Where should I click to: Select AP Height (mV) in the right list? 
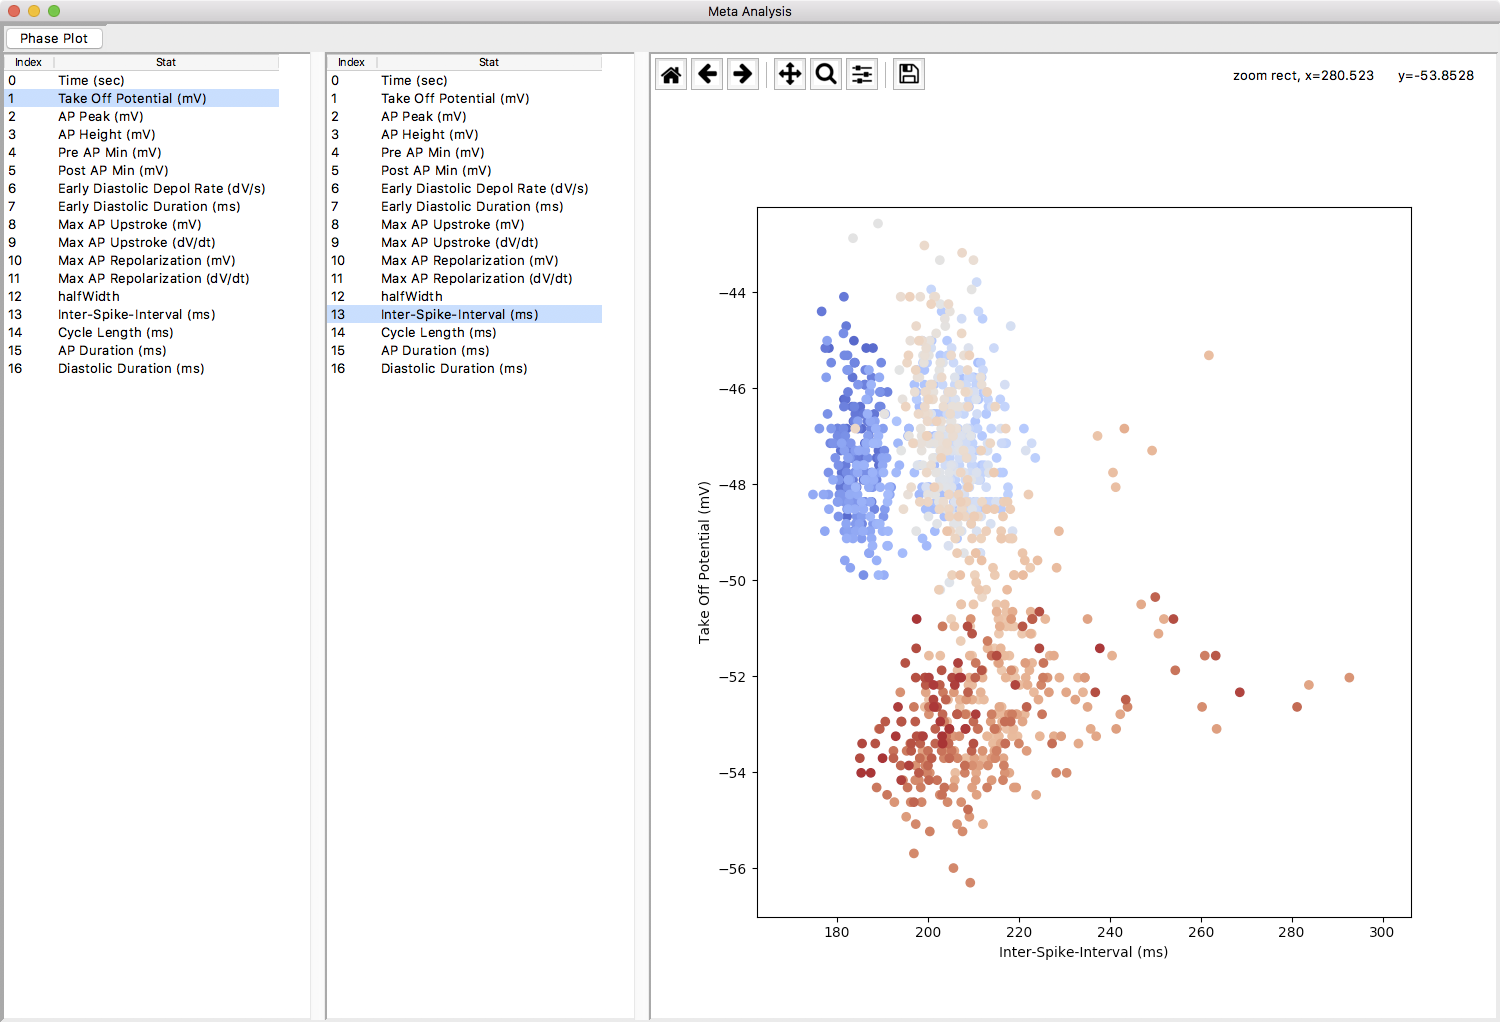464,134
